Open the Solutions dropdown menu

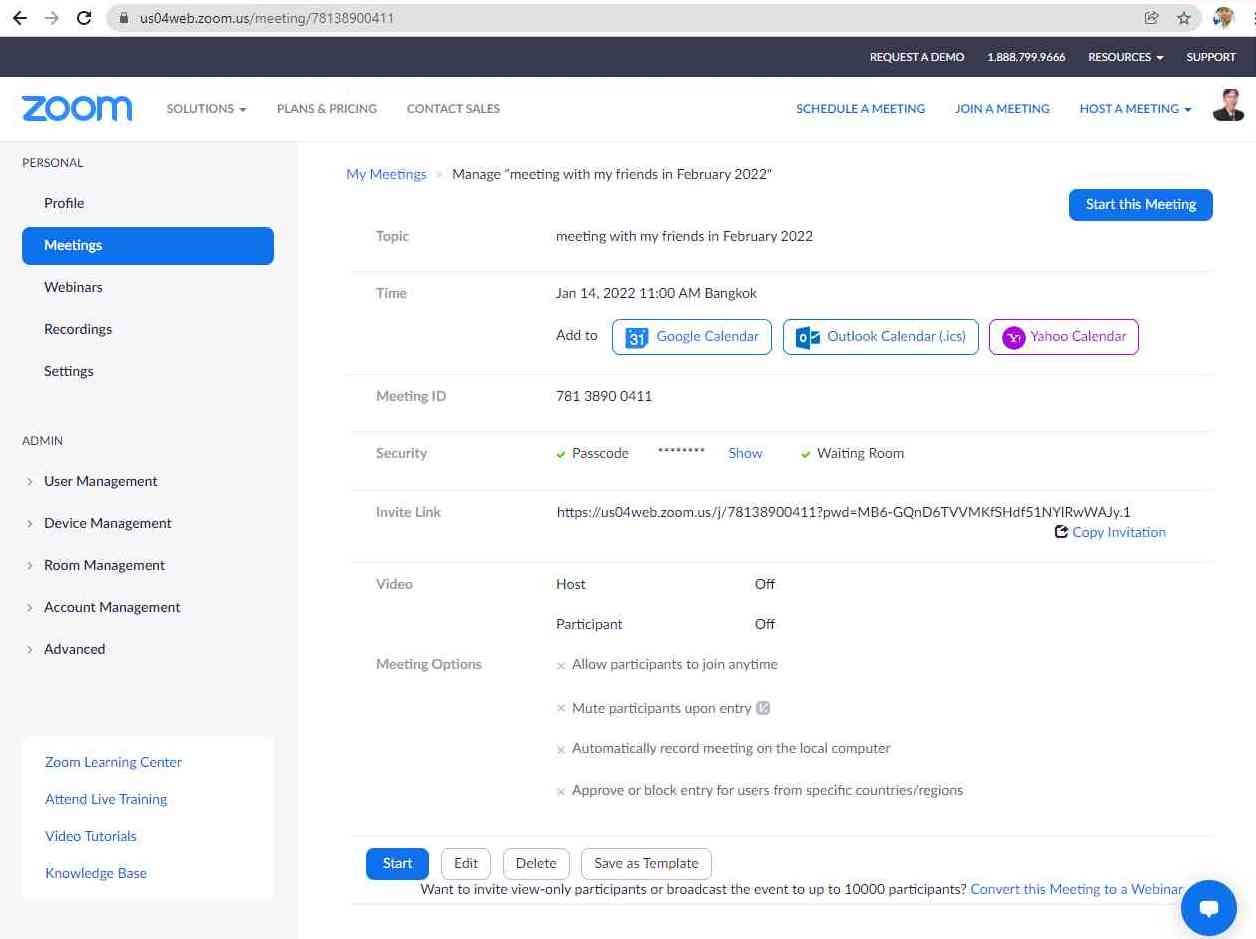pos(206,109)
